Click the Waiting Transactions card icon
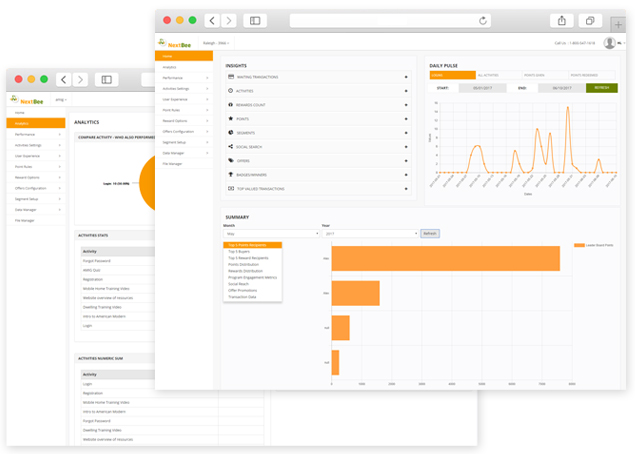The height and width of the screenshot is (454, 635). [x=231, y=77]
